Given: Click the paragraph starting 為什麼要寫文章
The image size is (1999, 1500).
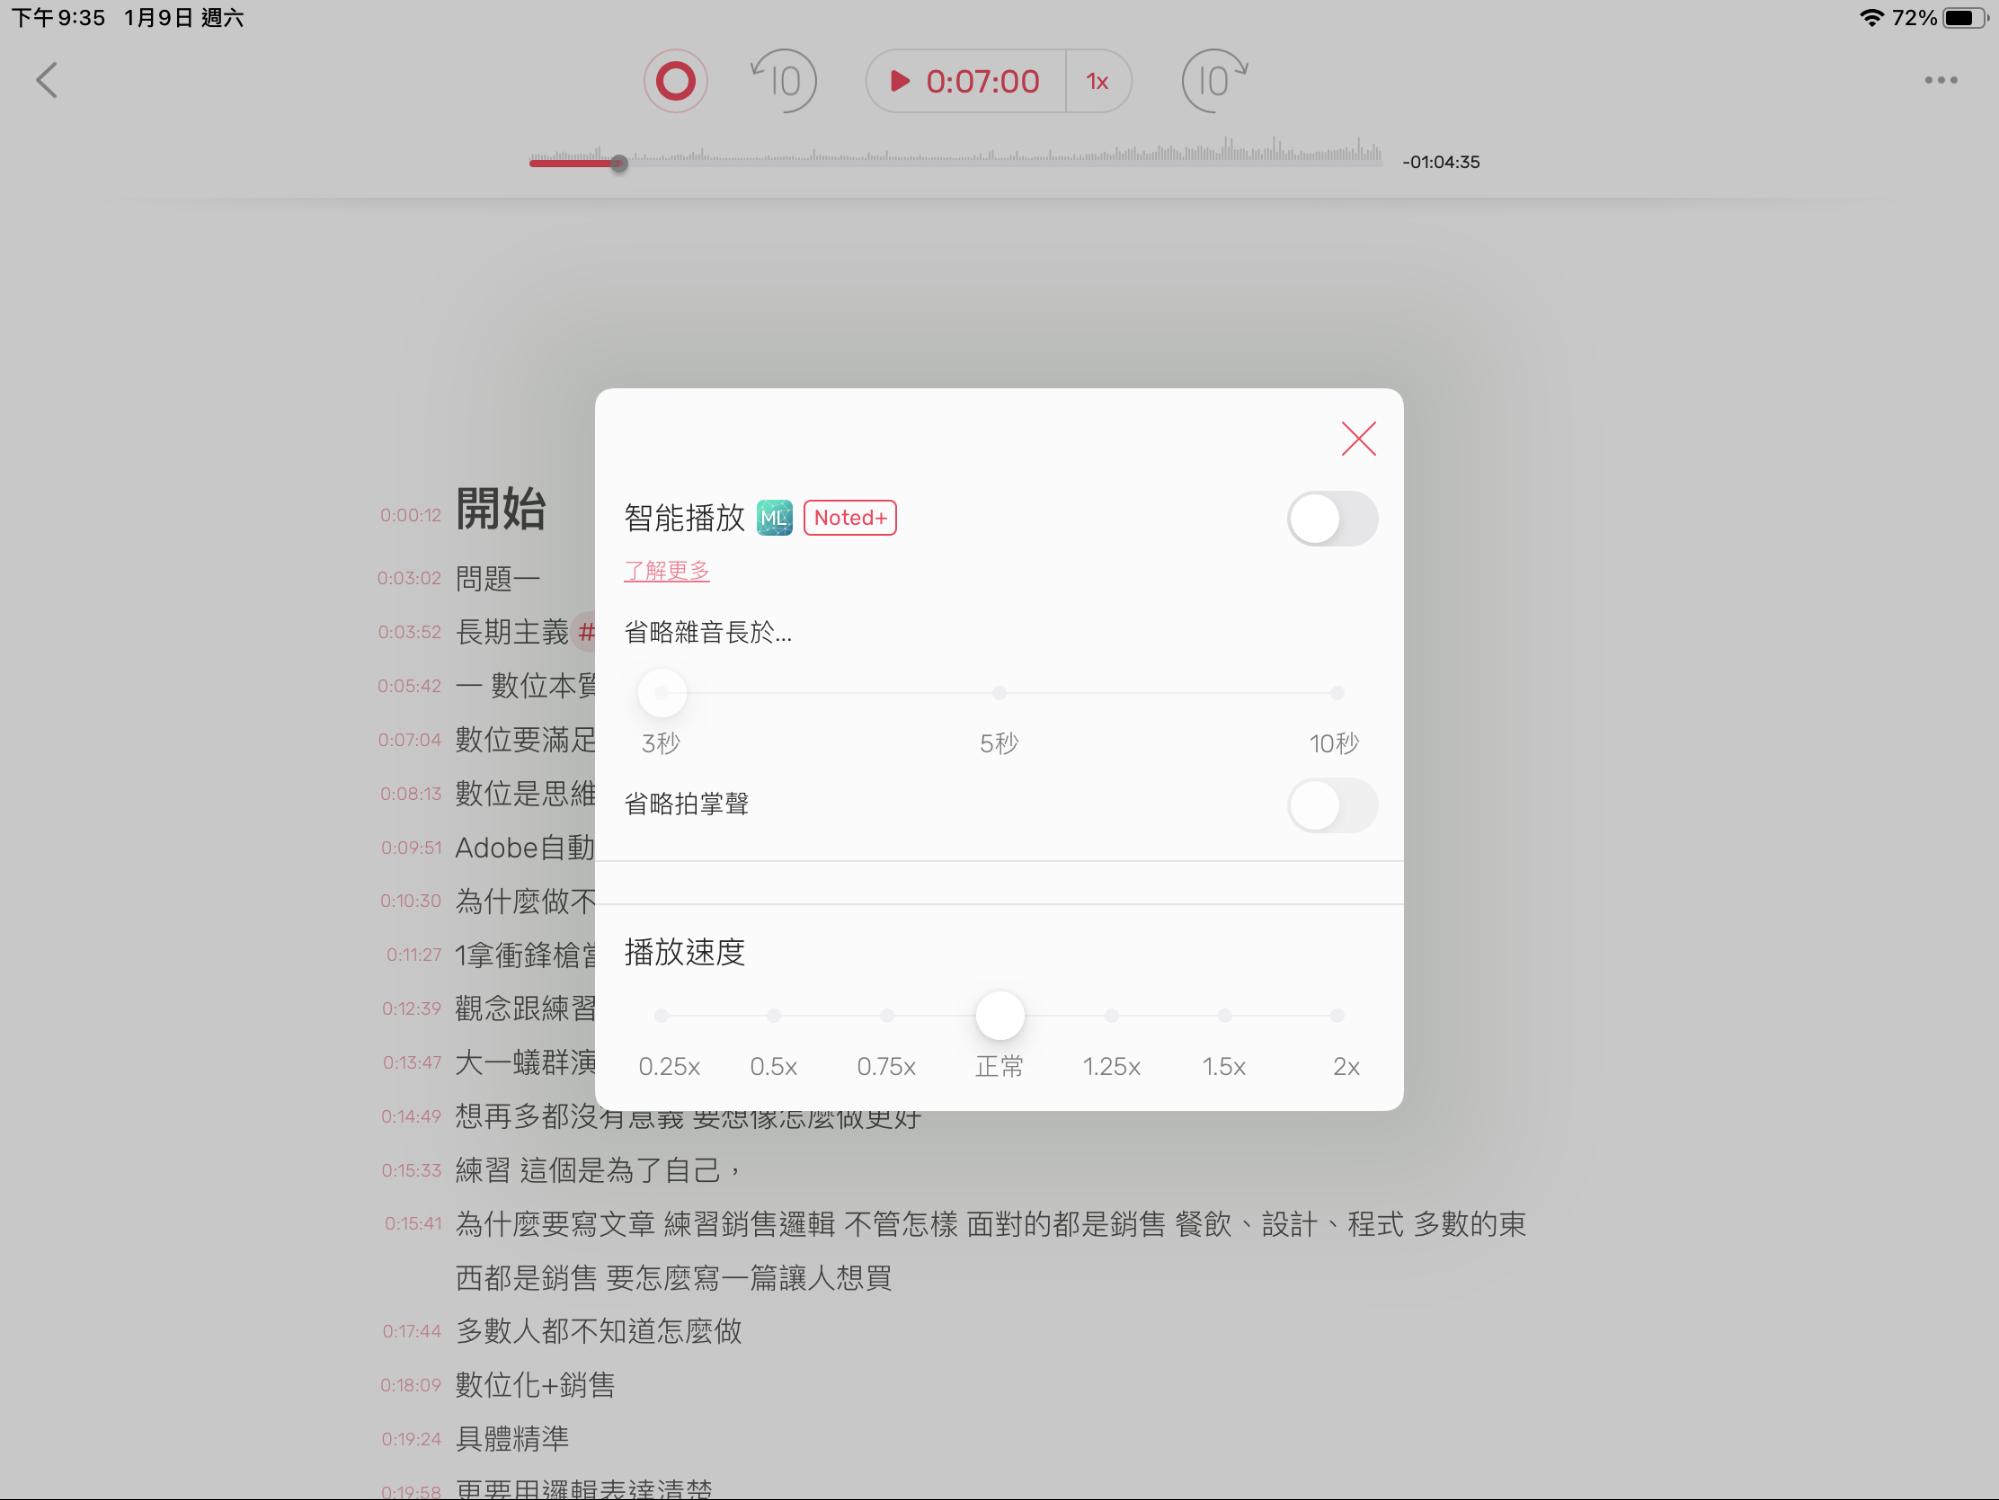Looking at the screenshot, I should (991, 1251).
